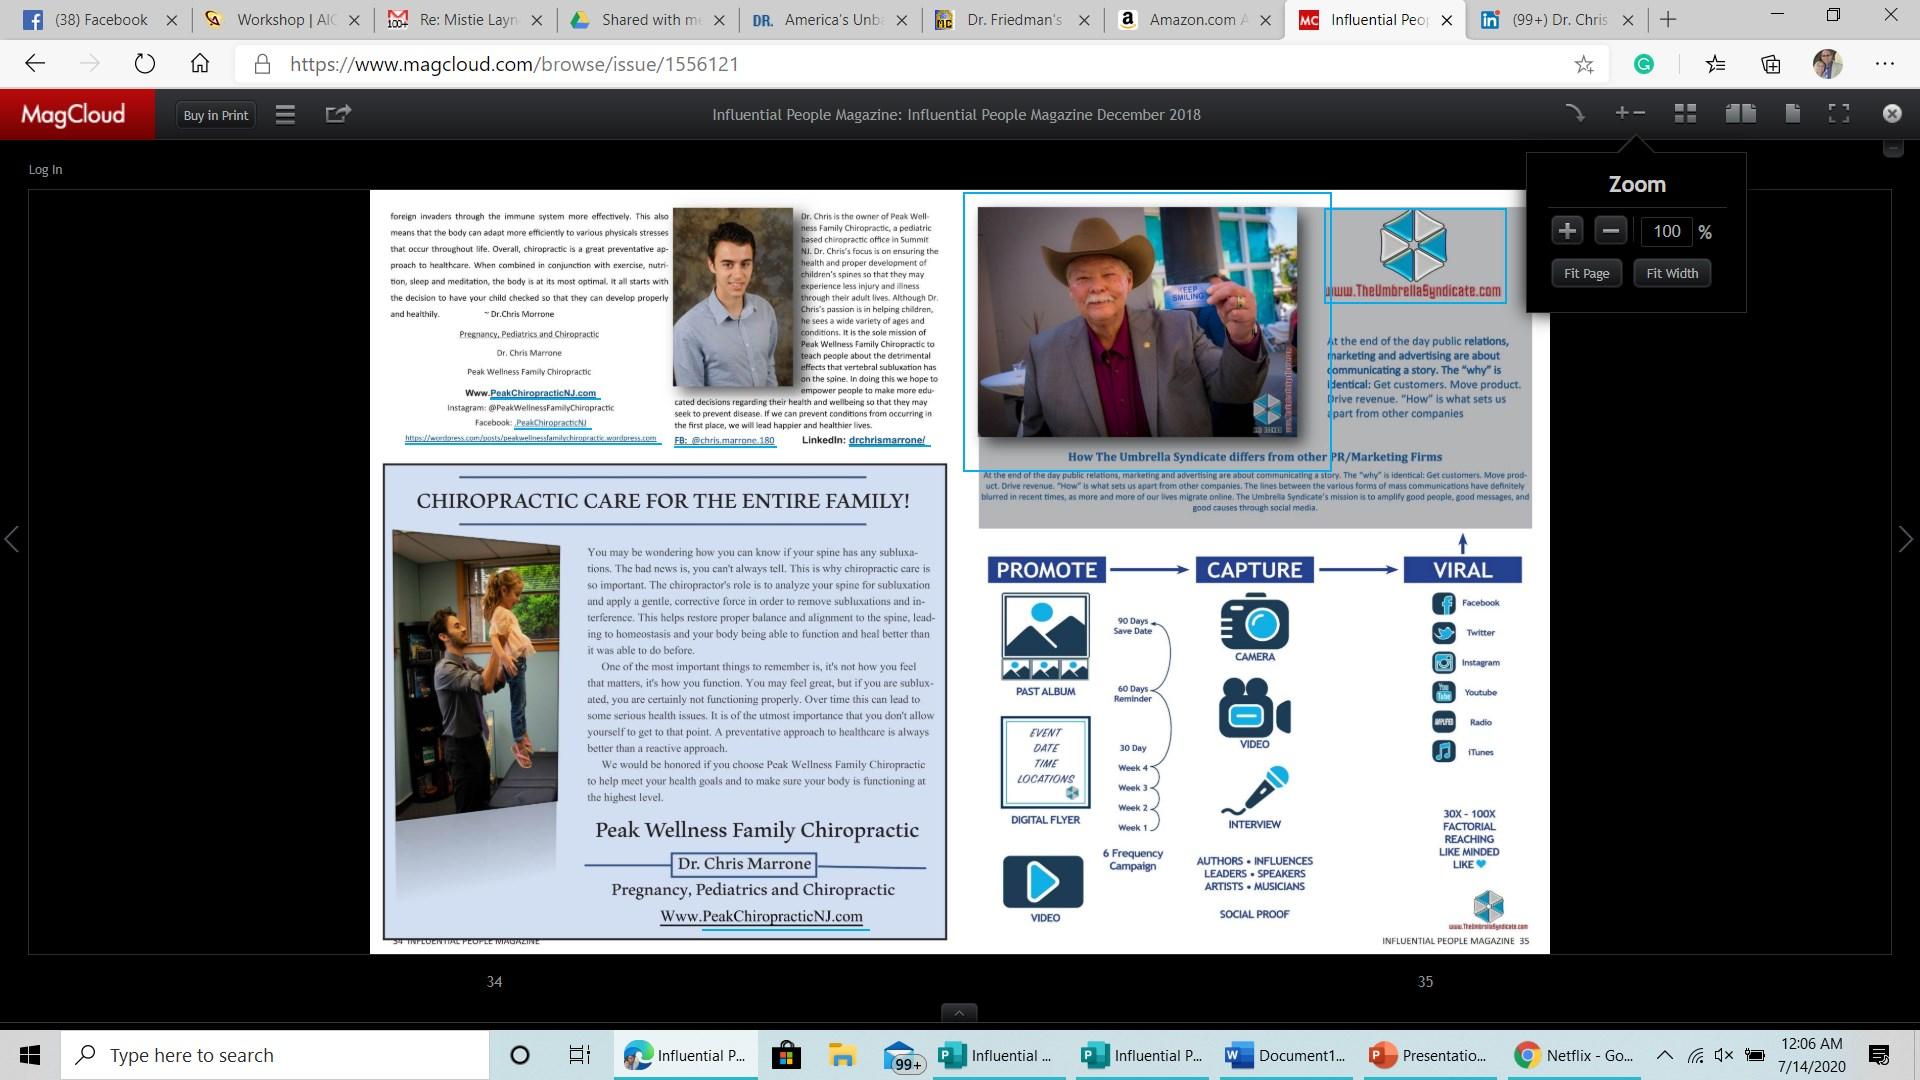Open the Word Document1 taskbar item

click(x=1285, y=1055)
